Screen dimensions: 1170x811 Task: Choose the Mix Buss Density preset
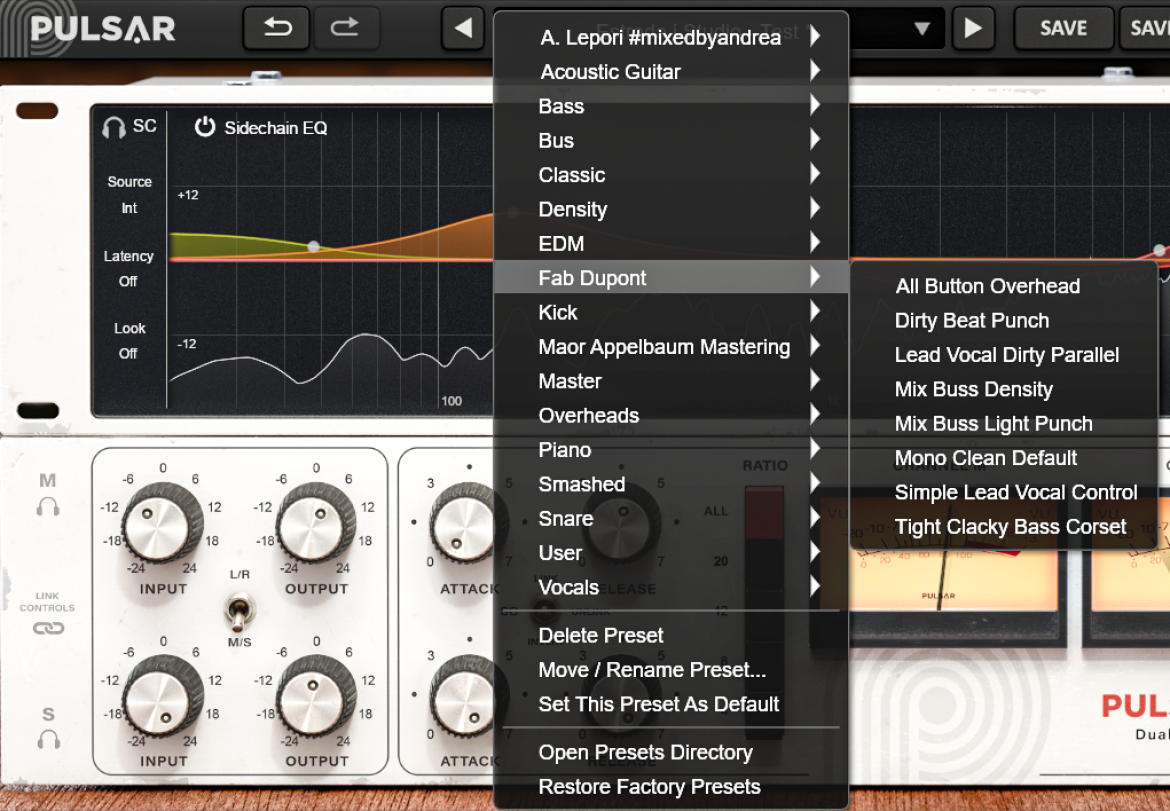click(1004, 389)
